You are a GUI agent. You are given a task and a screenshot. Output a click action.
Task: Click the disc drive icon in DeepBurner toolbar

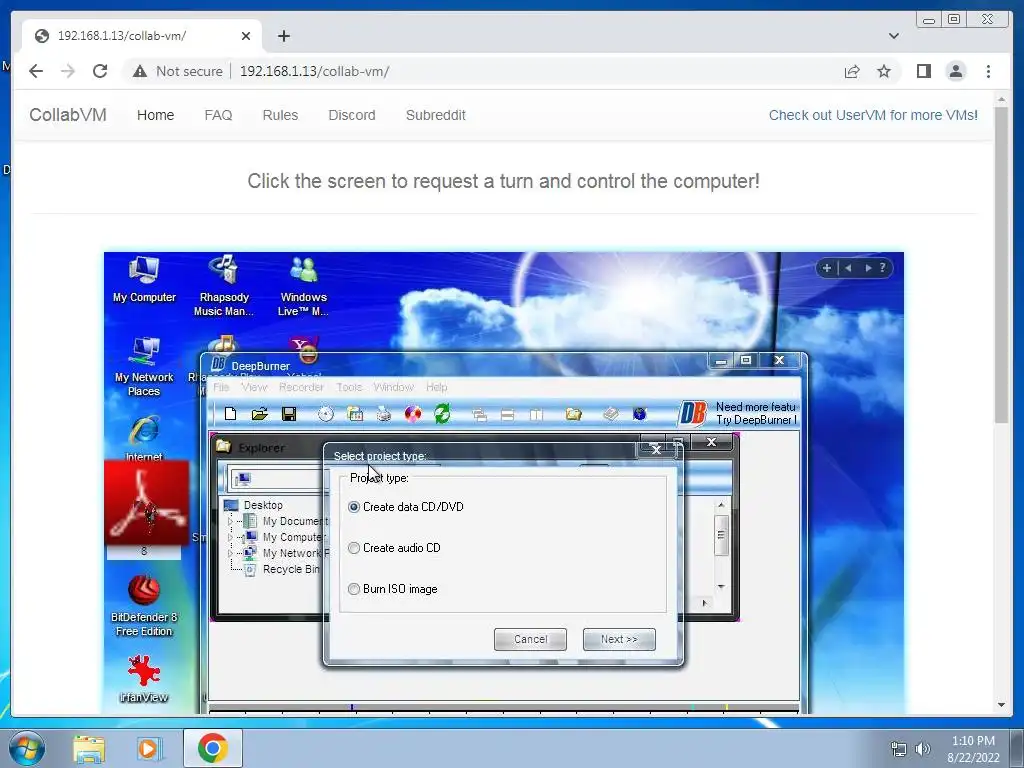(x=325, y=413)
